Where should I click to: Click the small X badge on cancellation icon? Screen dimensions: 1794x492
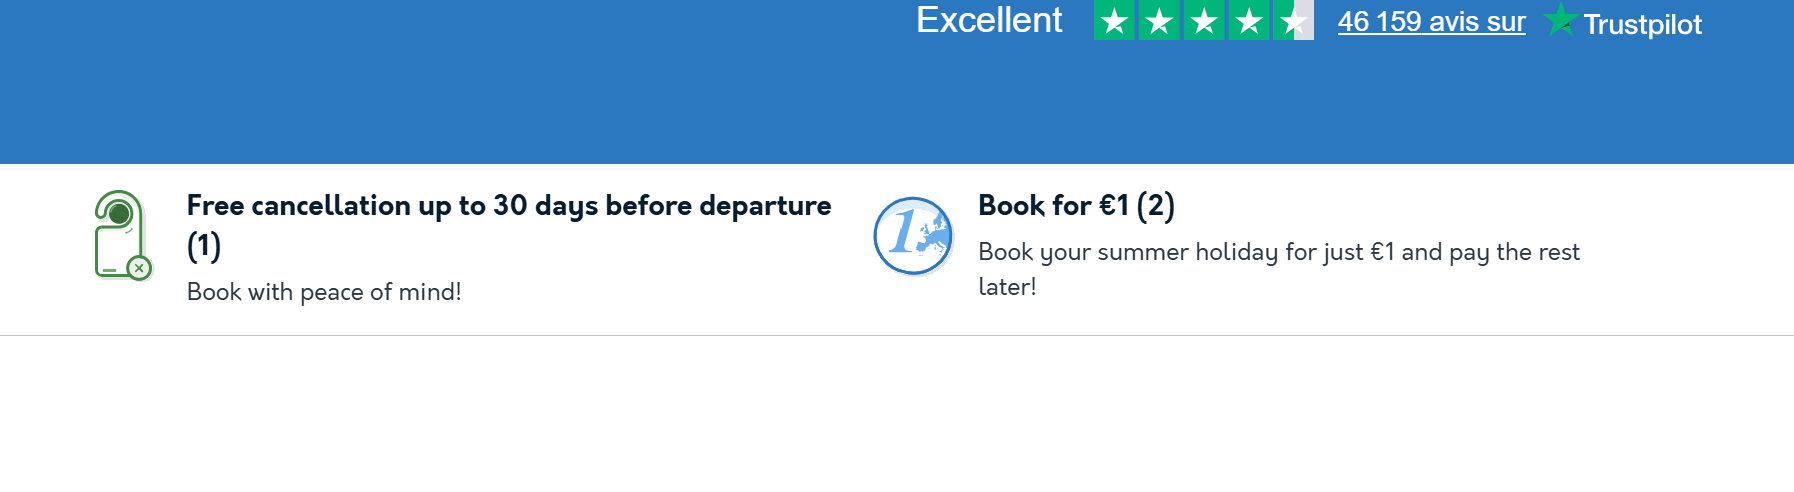coord(140,268)
